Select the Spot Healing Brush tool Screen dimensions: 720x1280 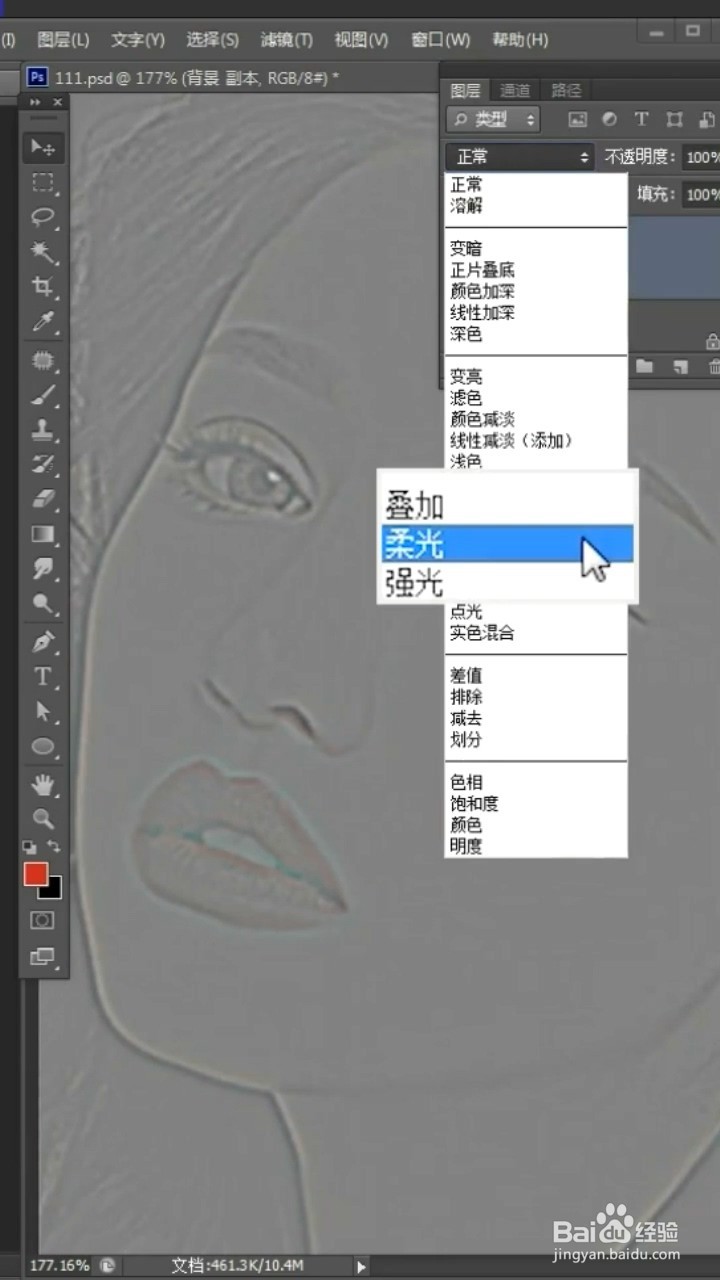(43, 360)
